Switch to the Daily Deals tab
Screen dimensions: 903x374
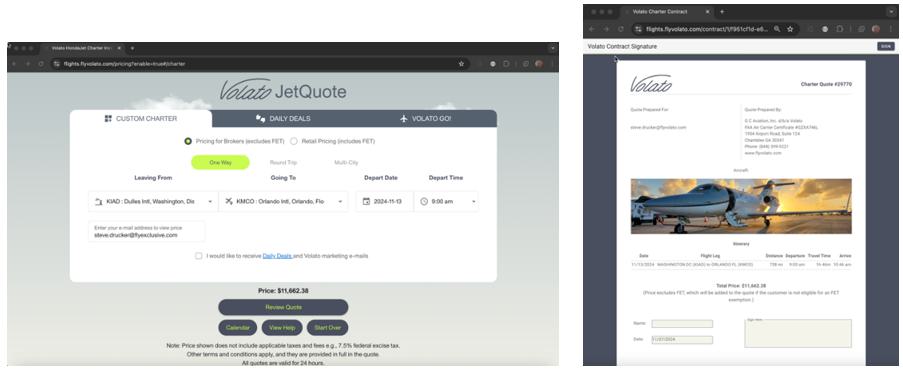283,119
